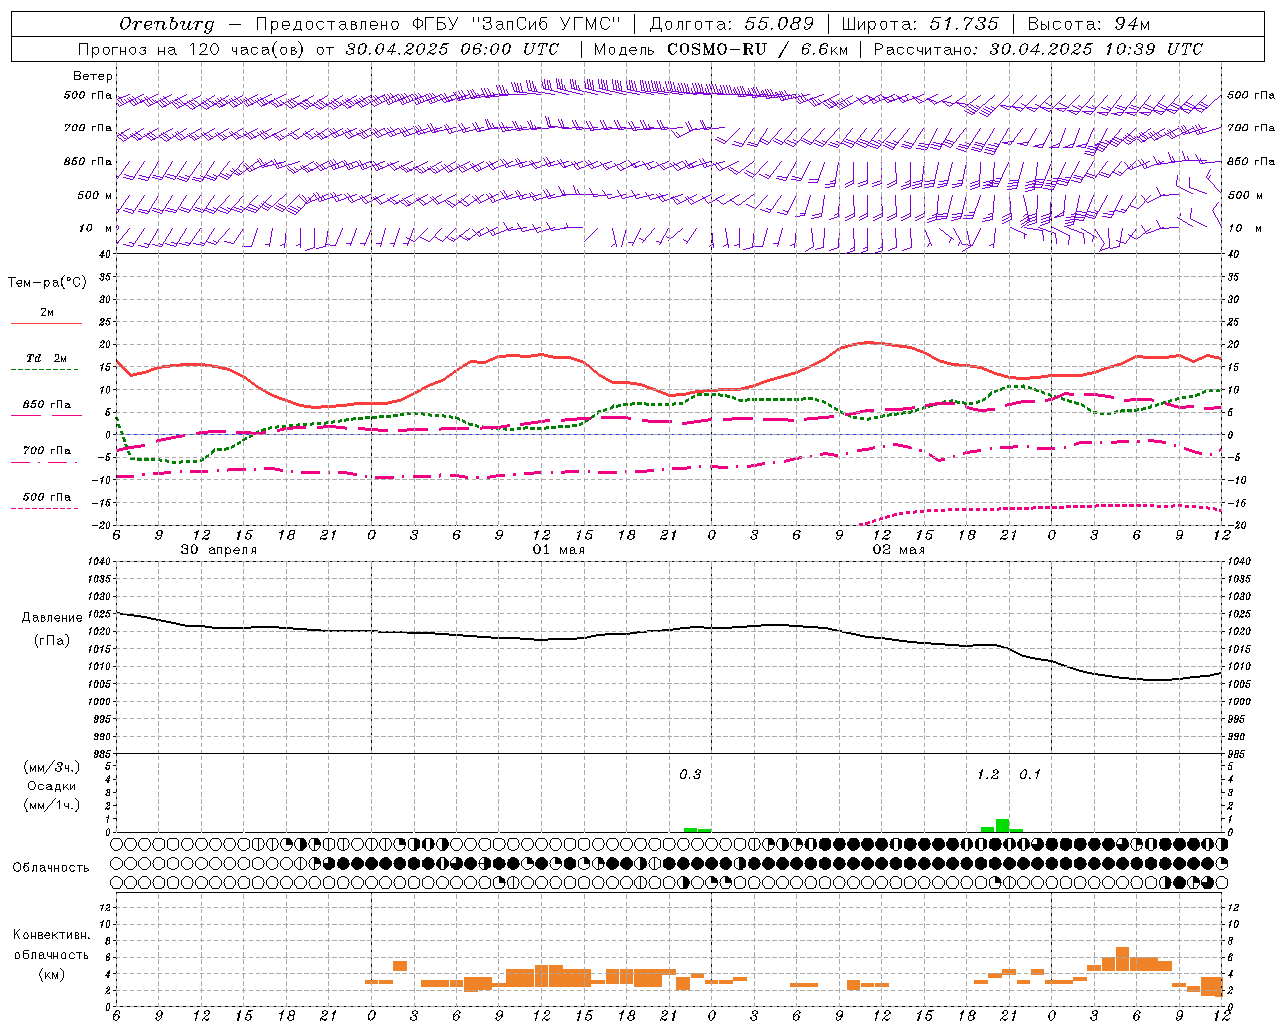This screenshot has height=1024, width=1280.
Task: Click the "(км)" convective height unit label
Action: point(51,975)
